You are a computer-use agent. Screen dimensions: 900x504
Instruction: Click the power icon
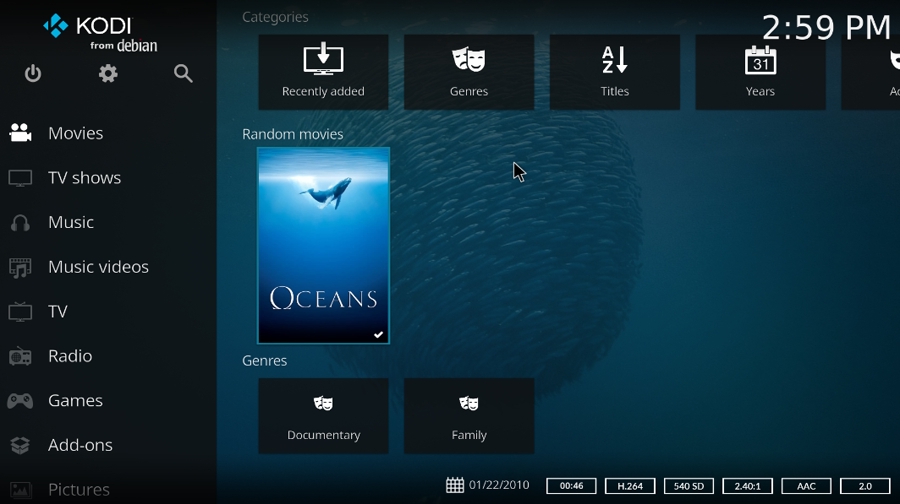coord(33,74)
